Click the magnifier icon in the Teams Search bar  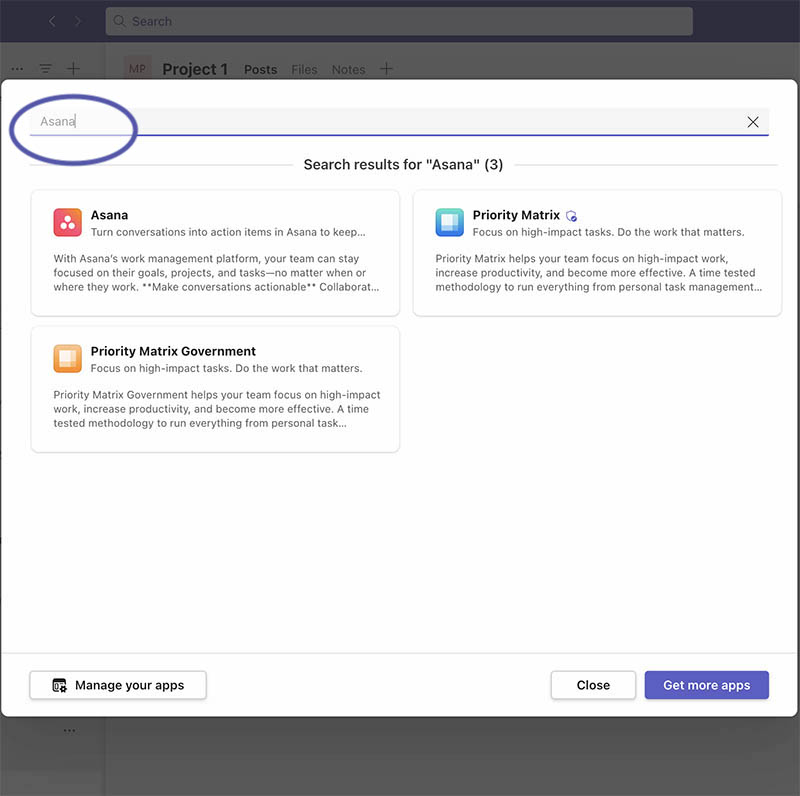point(119,21)
